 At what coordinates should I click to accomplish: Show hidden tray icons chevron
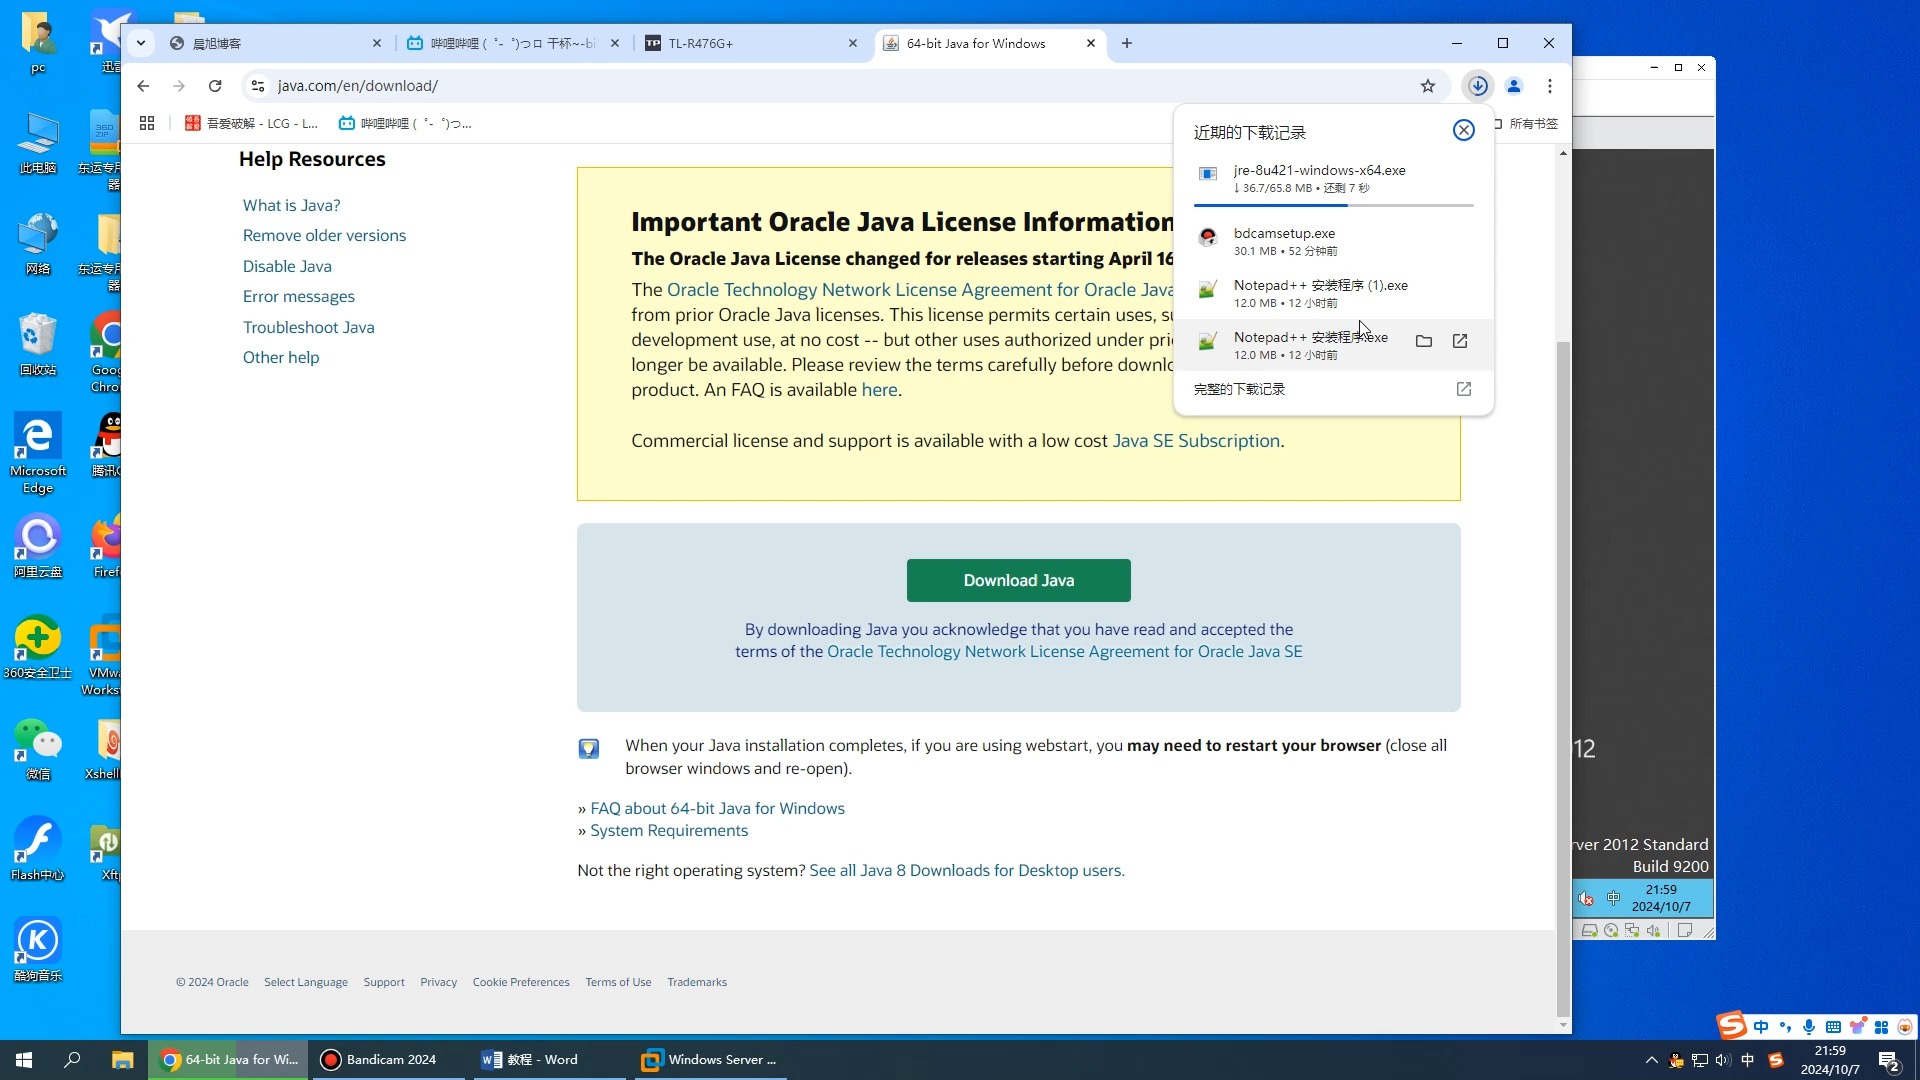click(1652, 1060)
